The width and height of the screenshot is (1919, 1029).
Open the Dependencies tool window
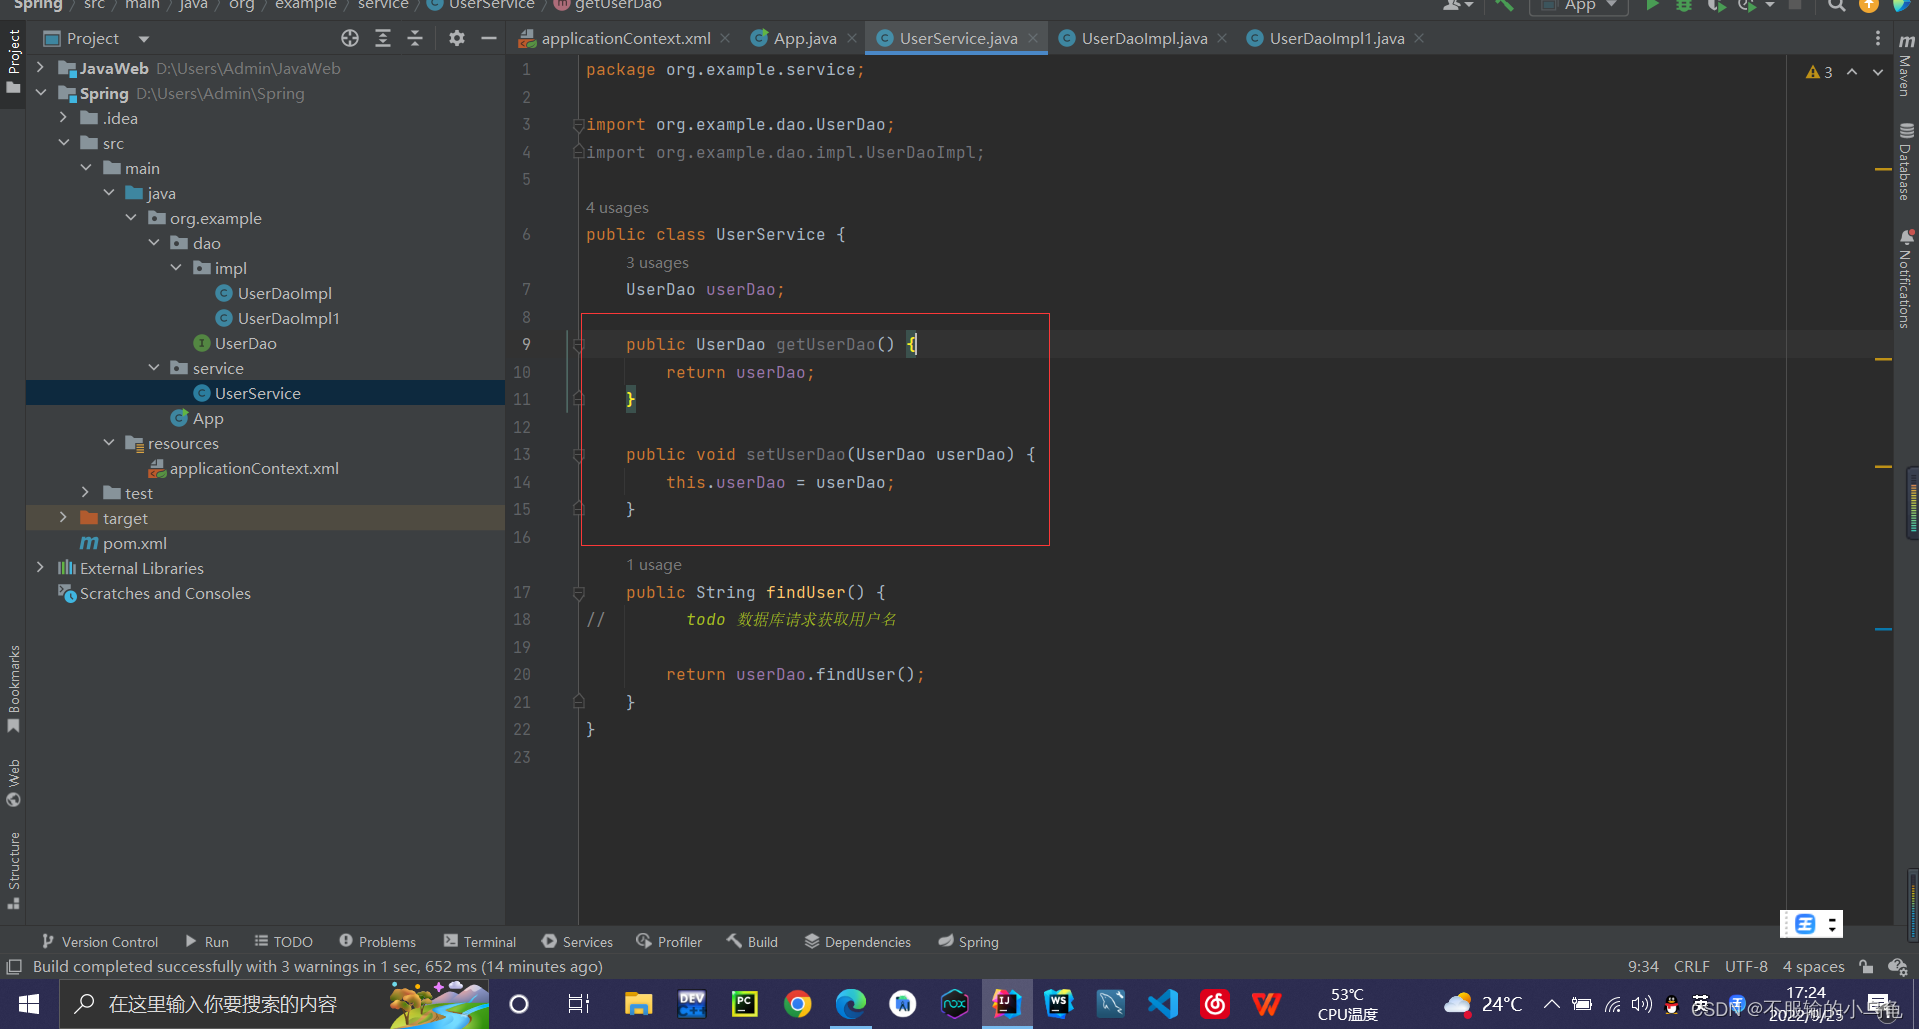pos(858,942)
